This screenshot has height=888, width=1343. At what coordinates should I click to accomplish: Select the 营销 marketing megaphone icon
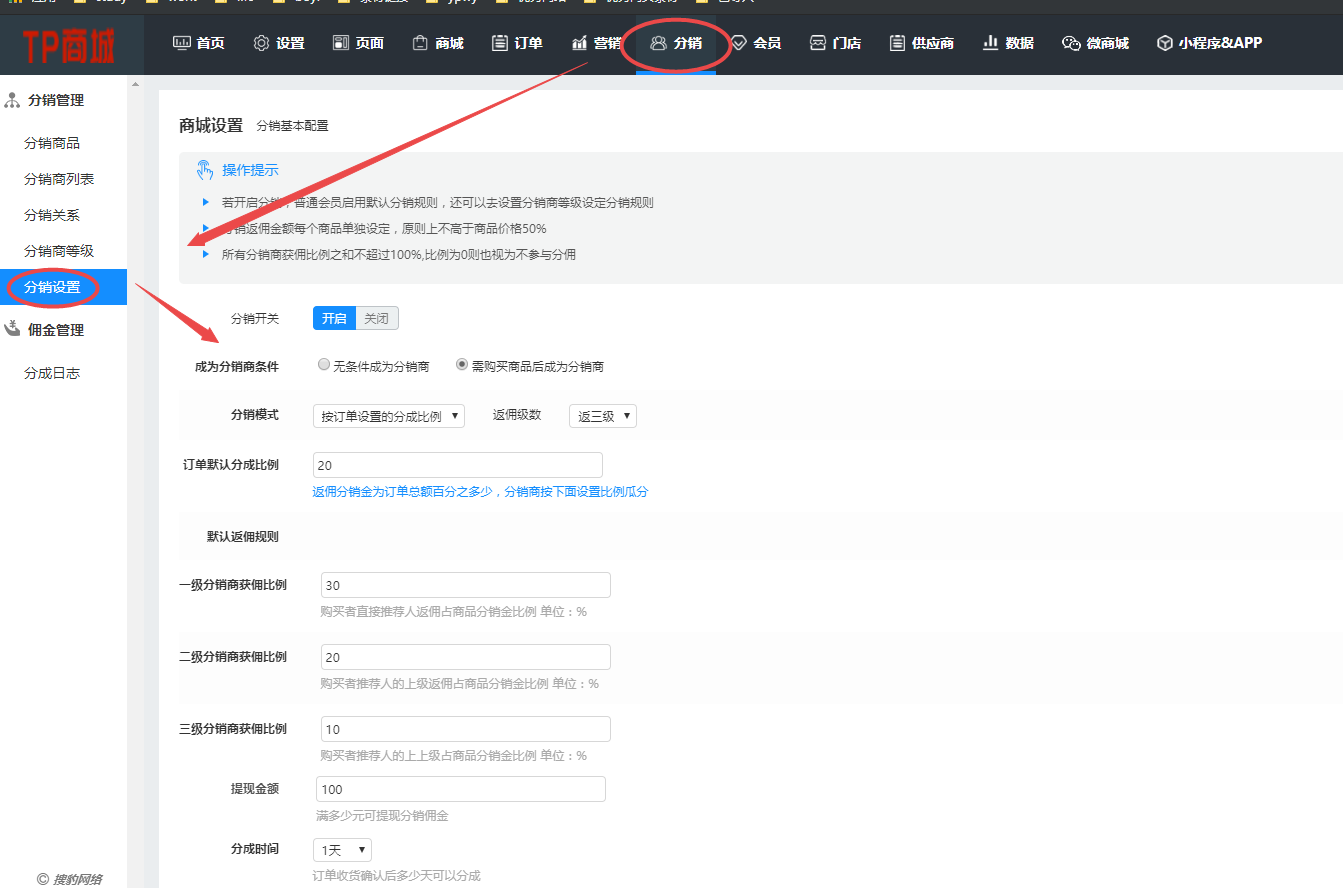580,43
